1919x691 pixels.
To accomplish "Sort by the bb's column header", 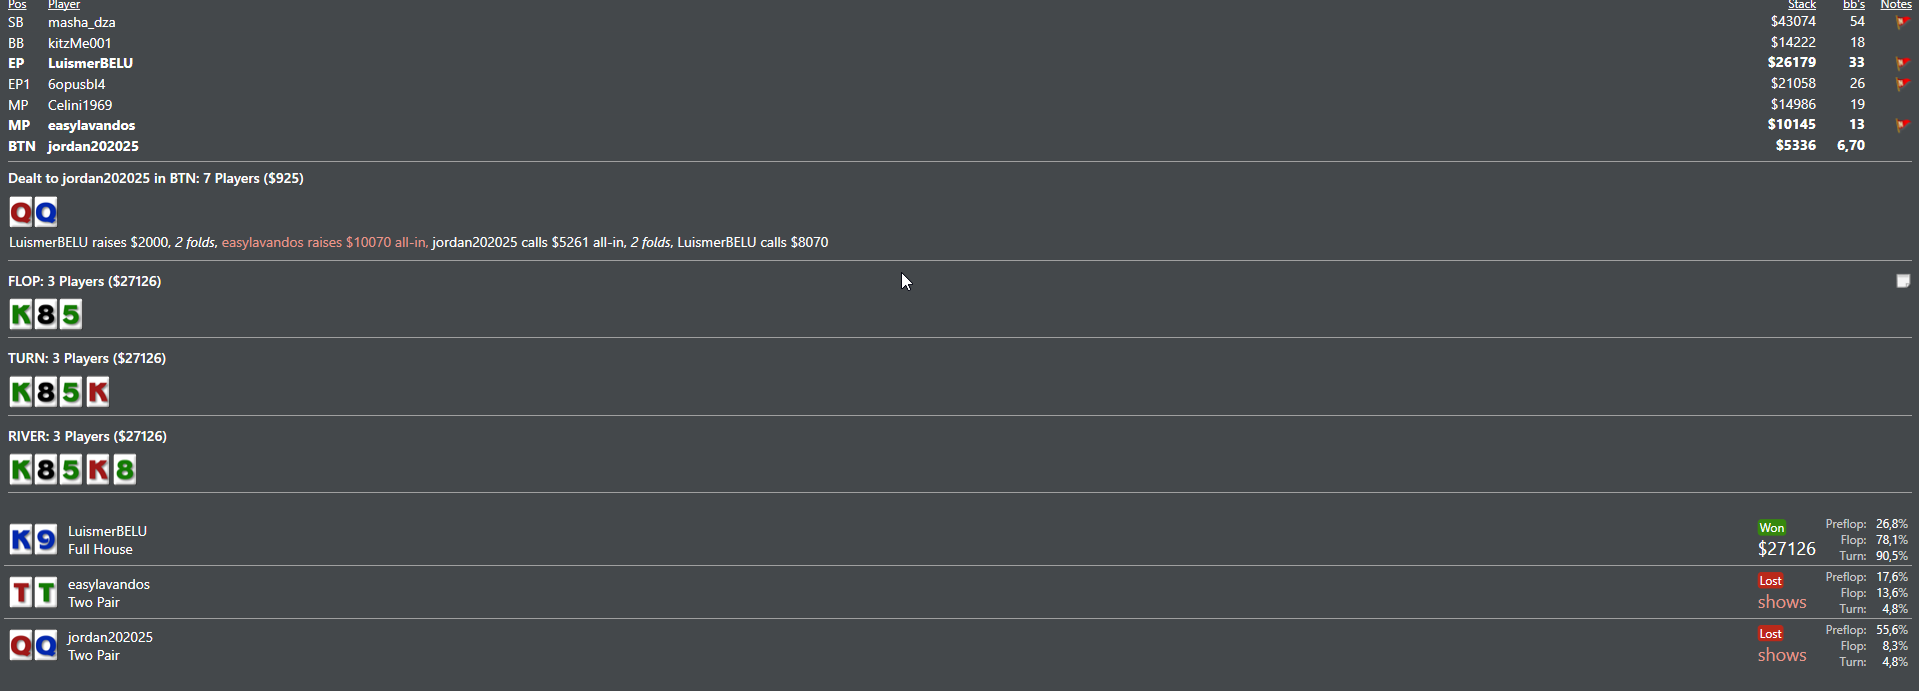I will (1853, 5).
